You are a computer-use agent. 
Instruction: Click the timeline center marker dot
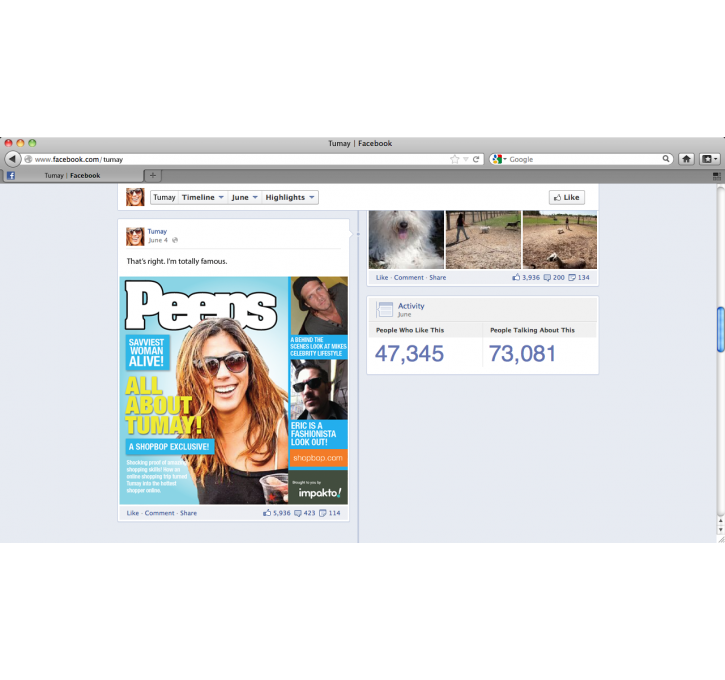(358, 234)
